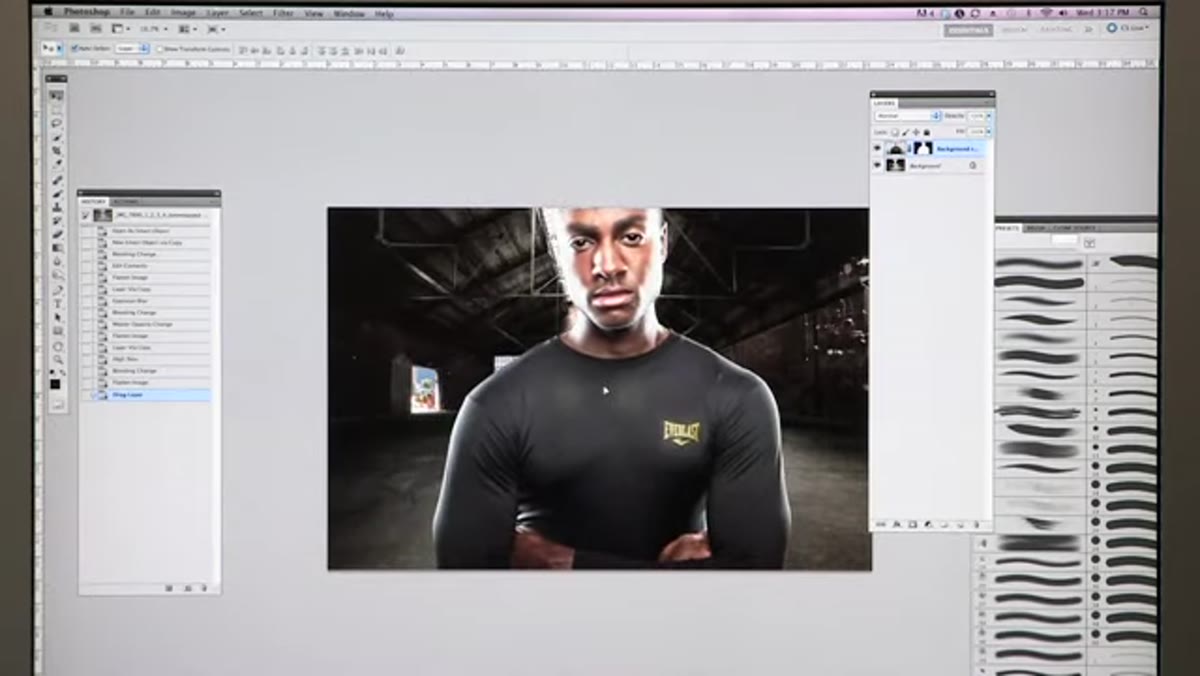The image size is (1200, 676).
Task: Set history brush source beside the snapshot
Action: tap(86, 215)
